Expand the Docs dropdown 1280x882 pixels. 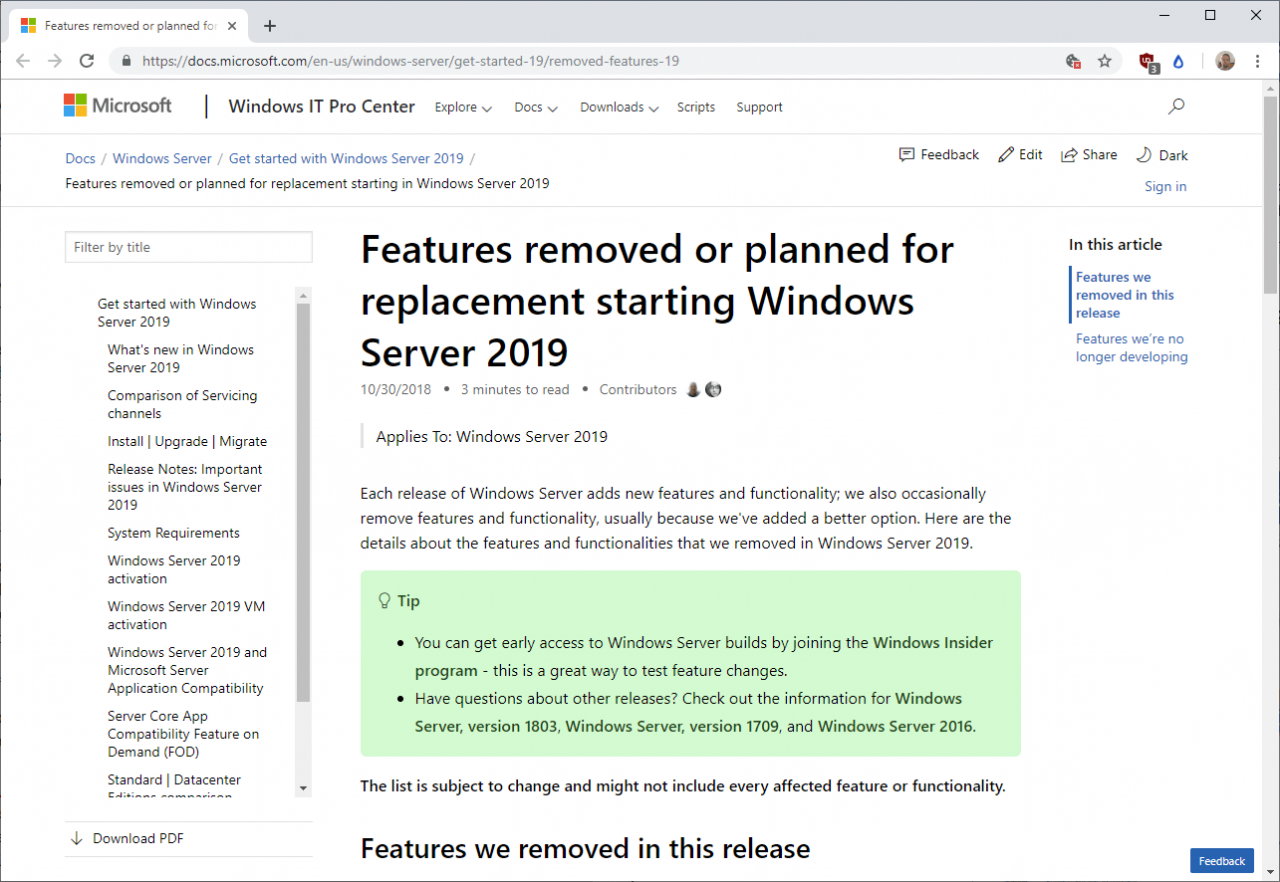[535, 107]
